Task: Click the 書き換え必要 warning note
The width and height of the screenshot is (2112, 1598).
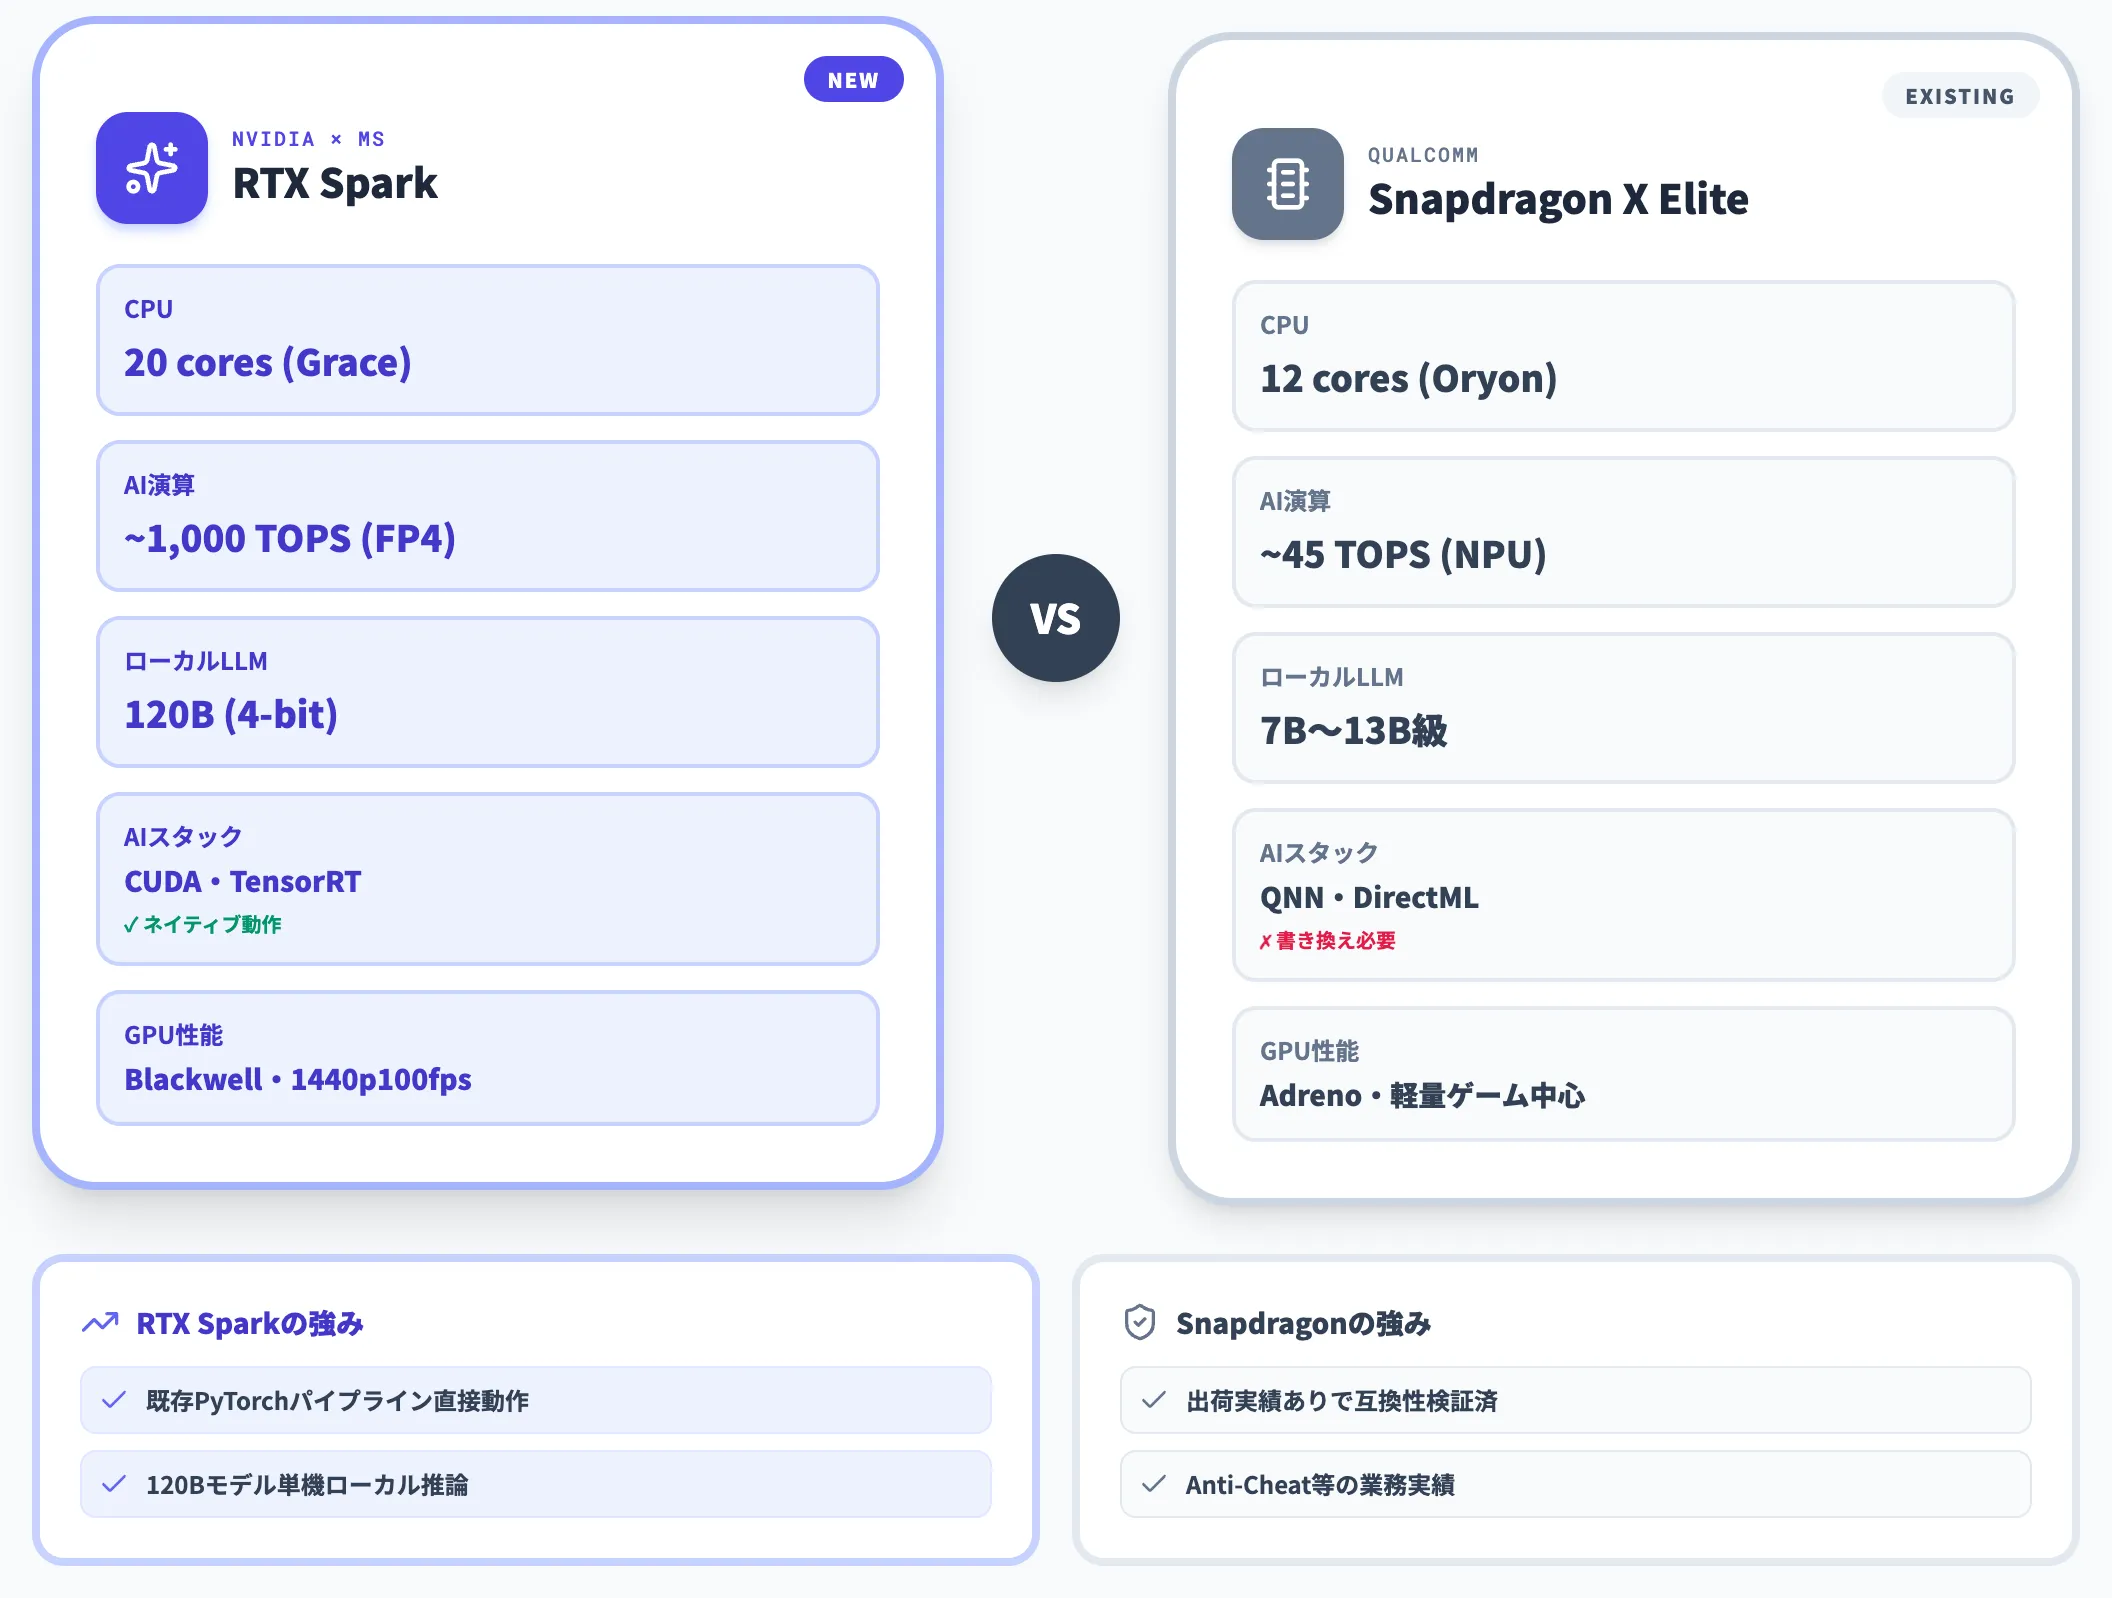Action: [1328, 940]
